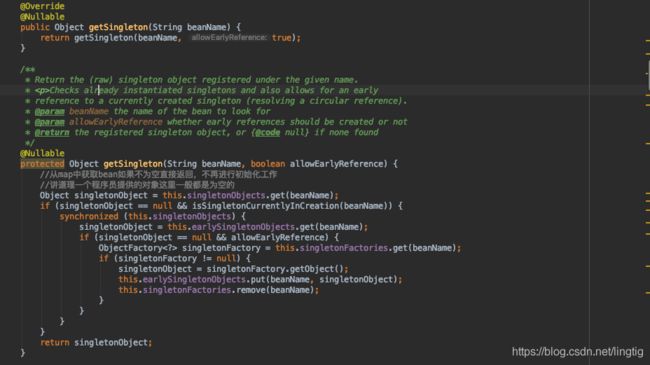Click the @param tag for beanName
Screen dimensions: 650x365
pyautogui.click(x=49, y=112)
